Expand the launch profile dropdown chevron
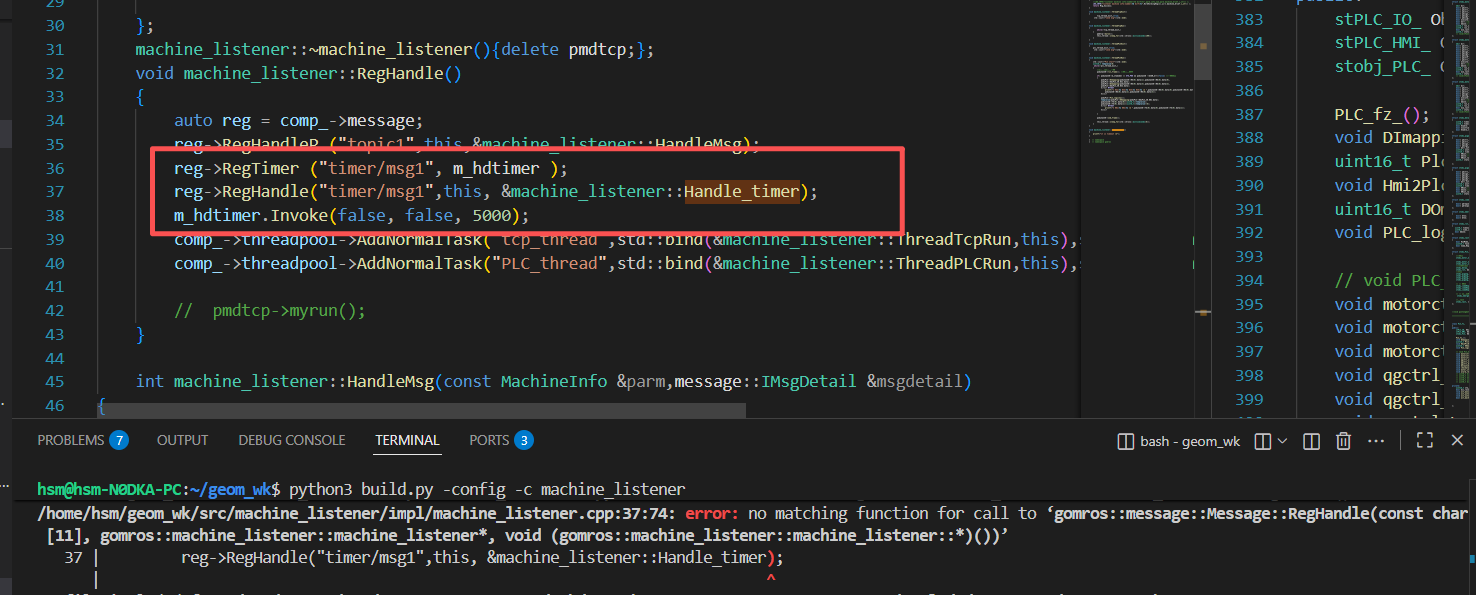Image resolution: width=1476 pixels, height=595 pixels. tap(1282, 441)
